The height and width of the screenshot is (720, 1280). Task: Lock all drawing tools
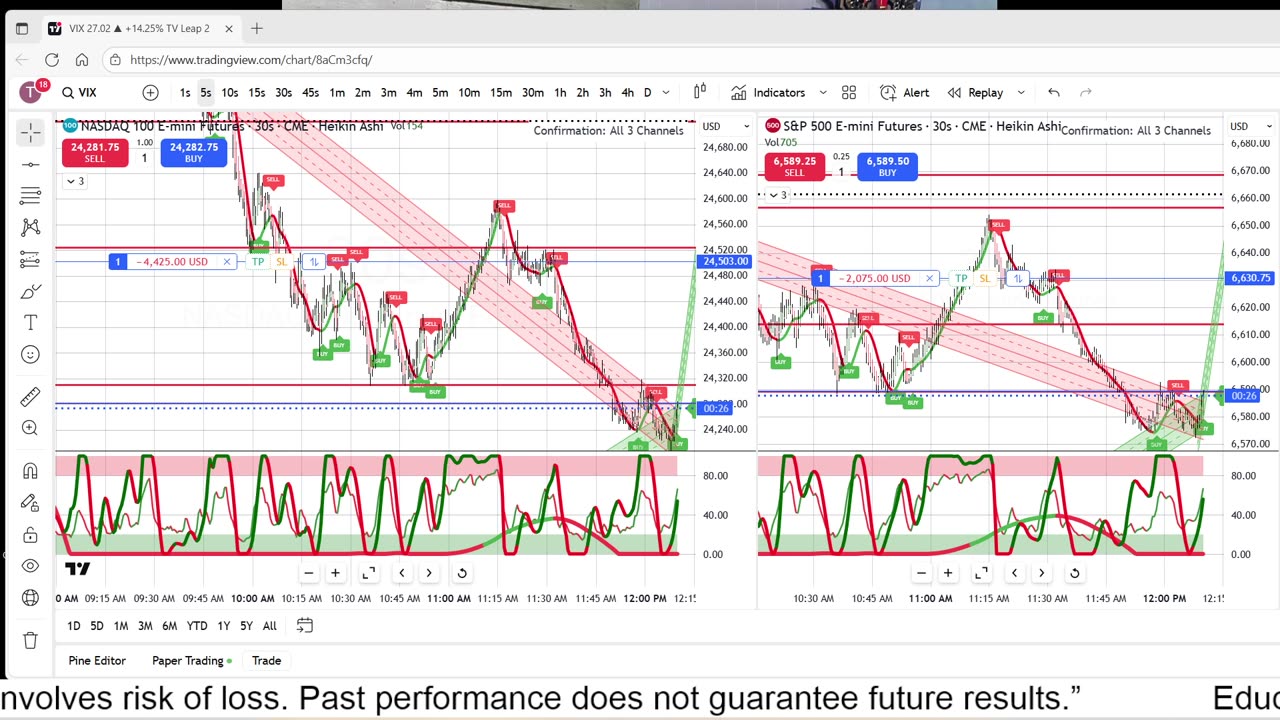click(30, 535)
